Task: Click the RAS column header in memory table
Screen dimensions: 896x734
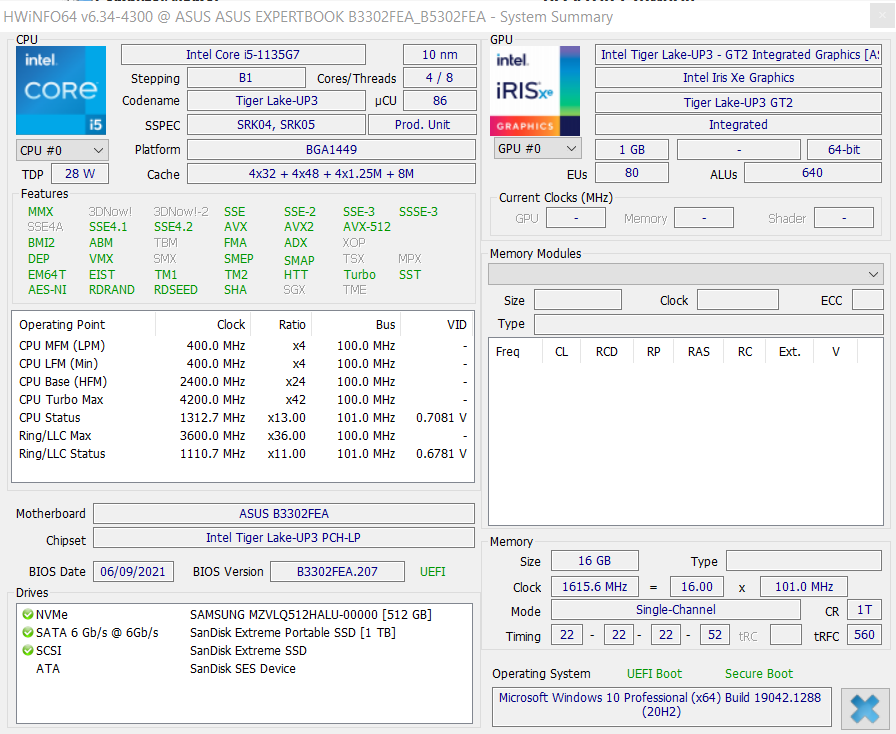Action: [698, 352]
